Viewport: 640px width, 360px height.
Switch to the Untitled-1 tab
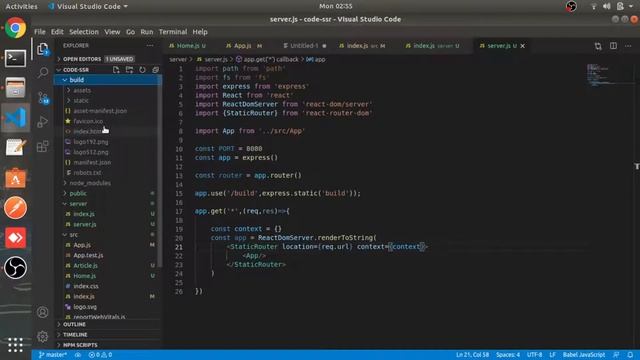coord(304,46)
